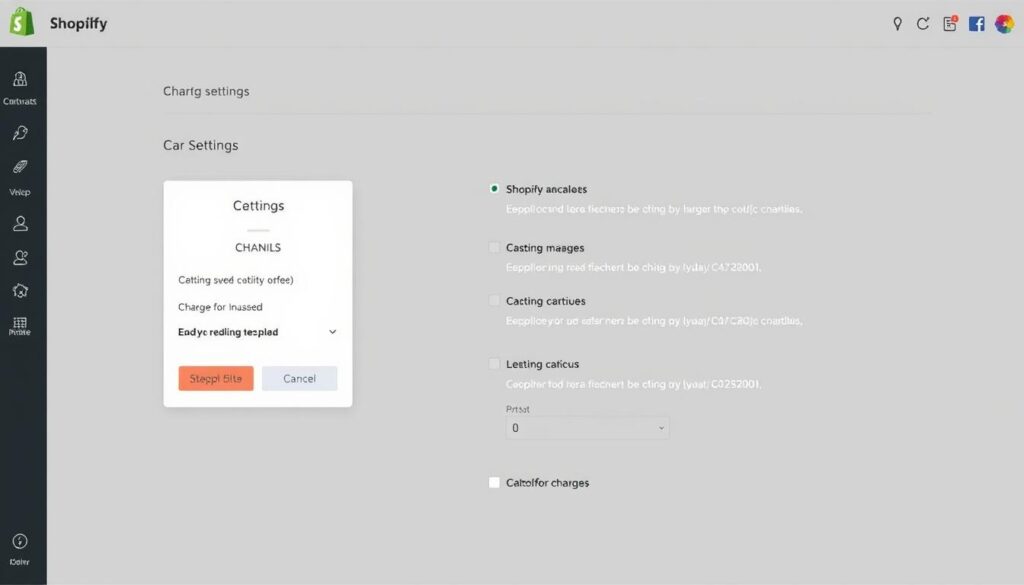Click the Shopify bag logo
The width and height of the screenshot is (1024, 585).
22,24
